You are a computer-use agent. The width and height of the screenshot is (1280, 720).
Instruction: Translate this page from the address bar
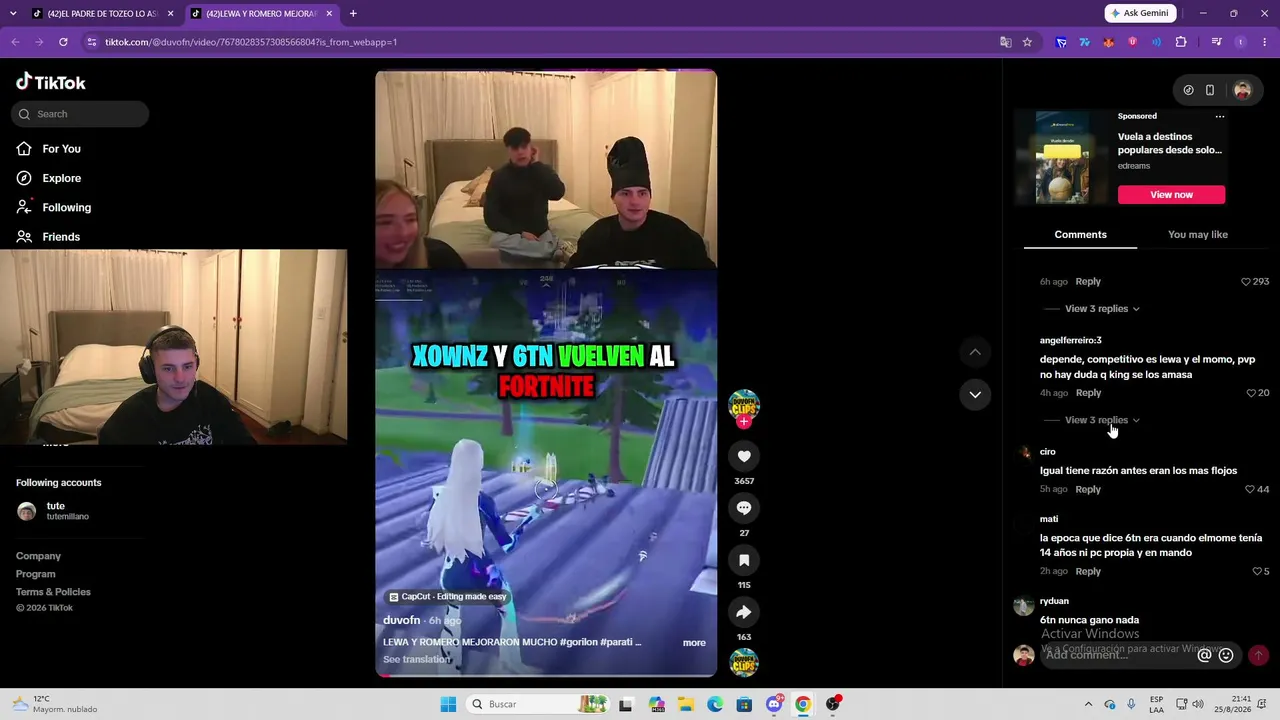(1006, 42)
